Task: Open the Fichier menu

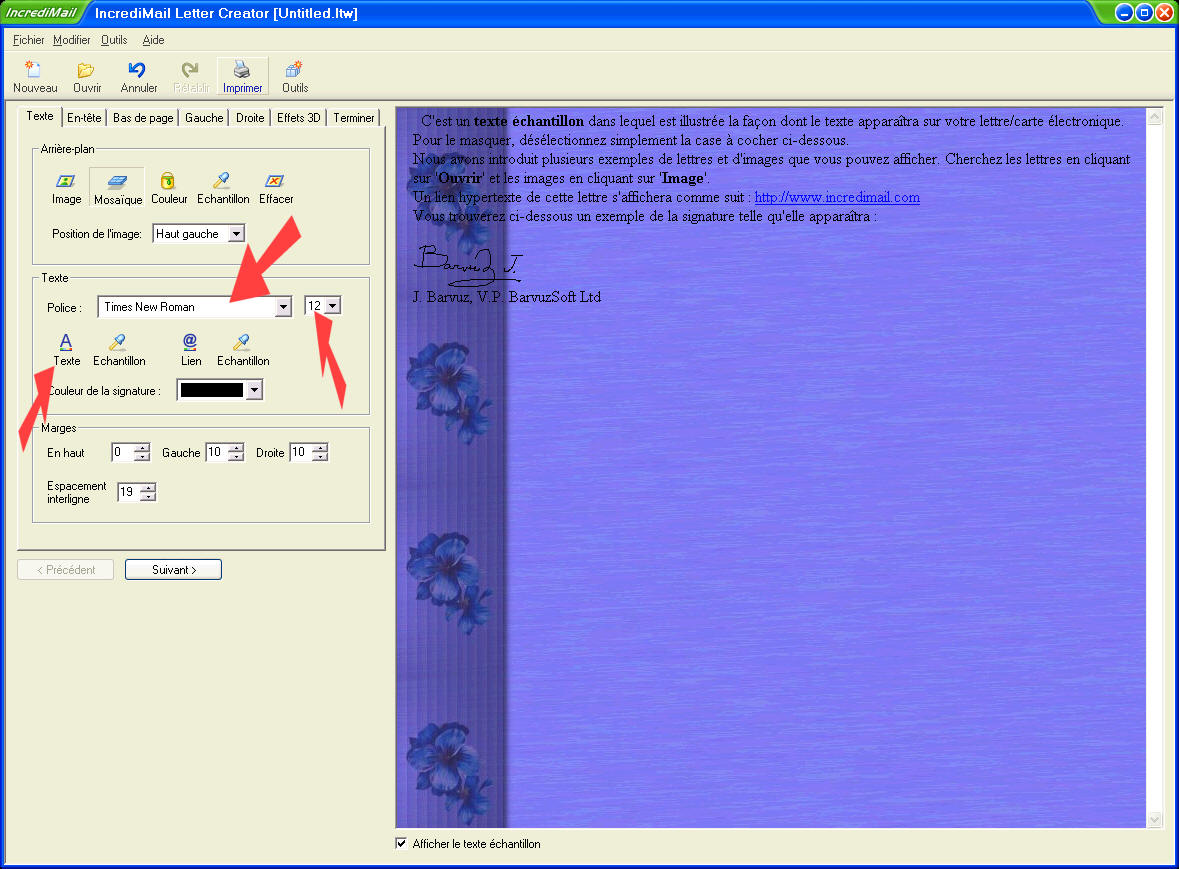Action: [28, 40]
